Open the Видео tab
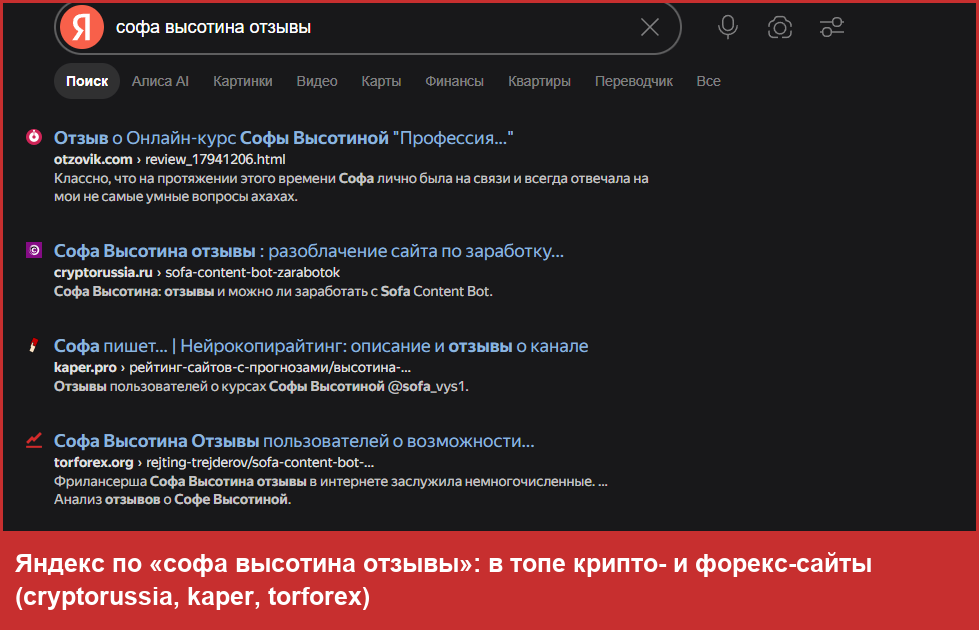 coord(317,81)
